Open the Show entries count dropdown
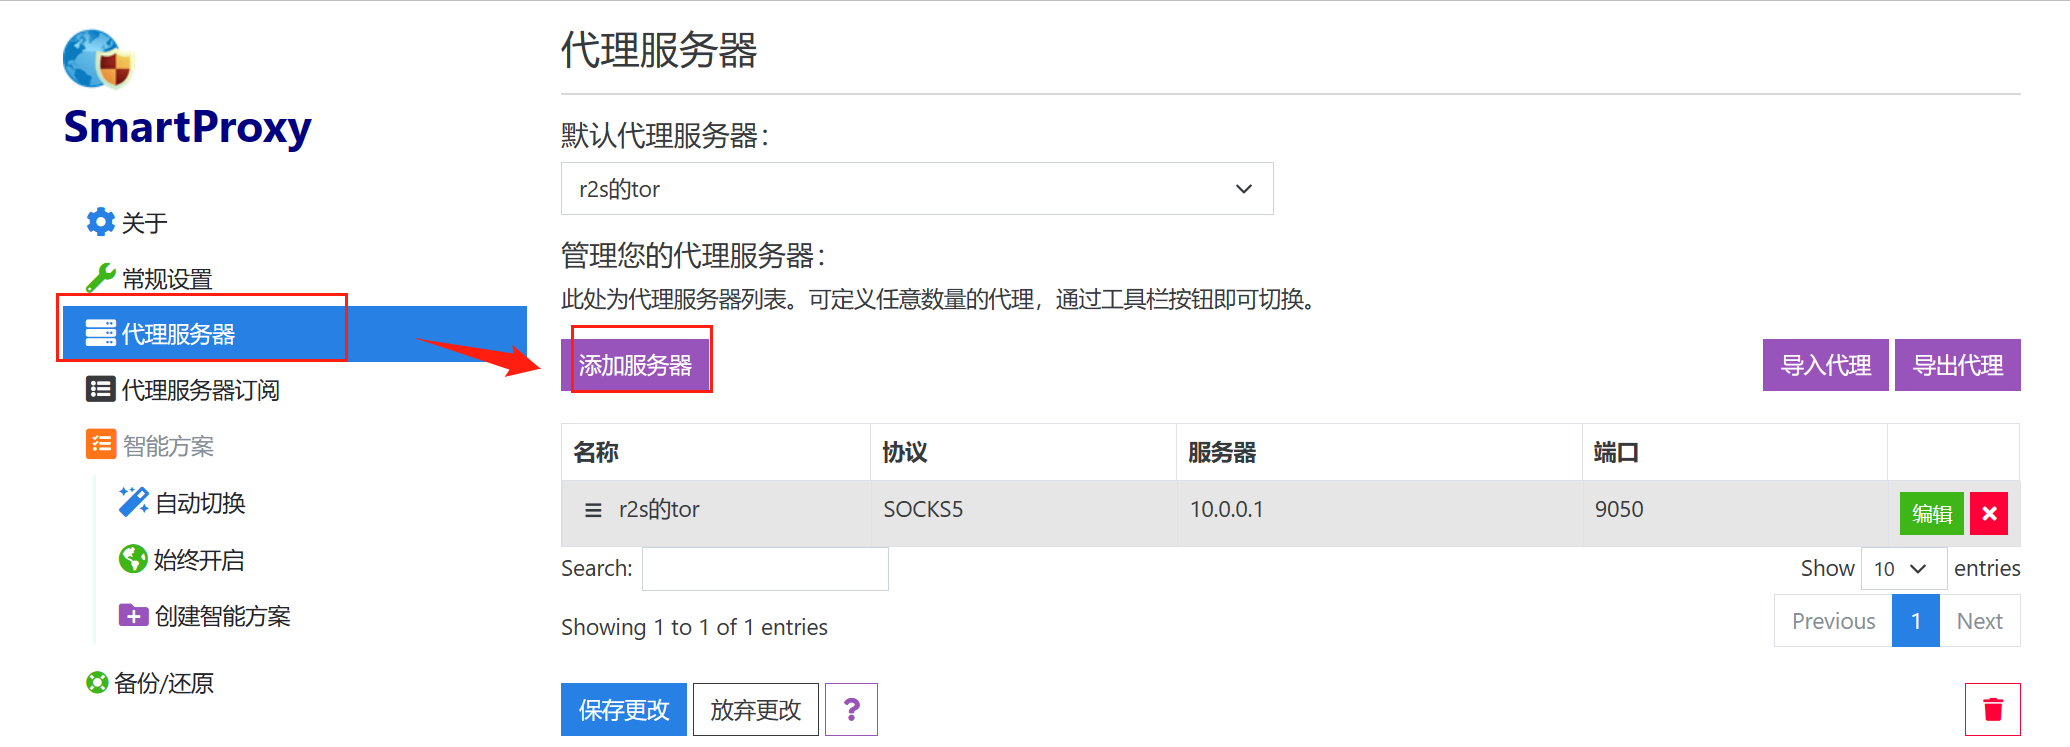 [1903, 568]
